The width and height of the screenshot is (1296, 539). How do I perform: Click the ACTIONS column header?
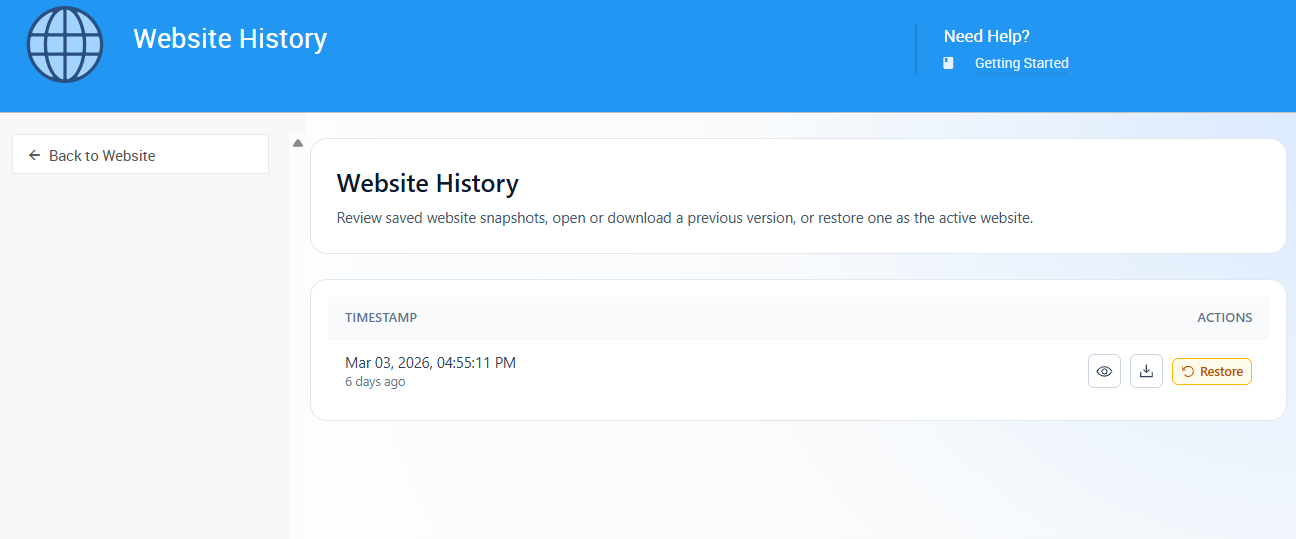1224,317
